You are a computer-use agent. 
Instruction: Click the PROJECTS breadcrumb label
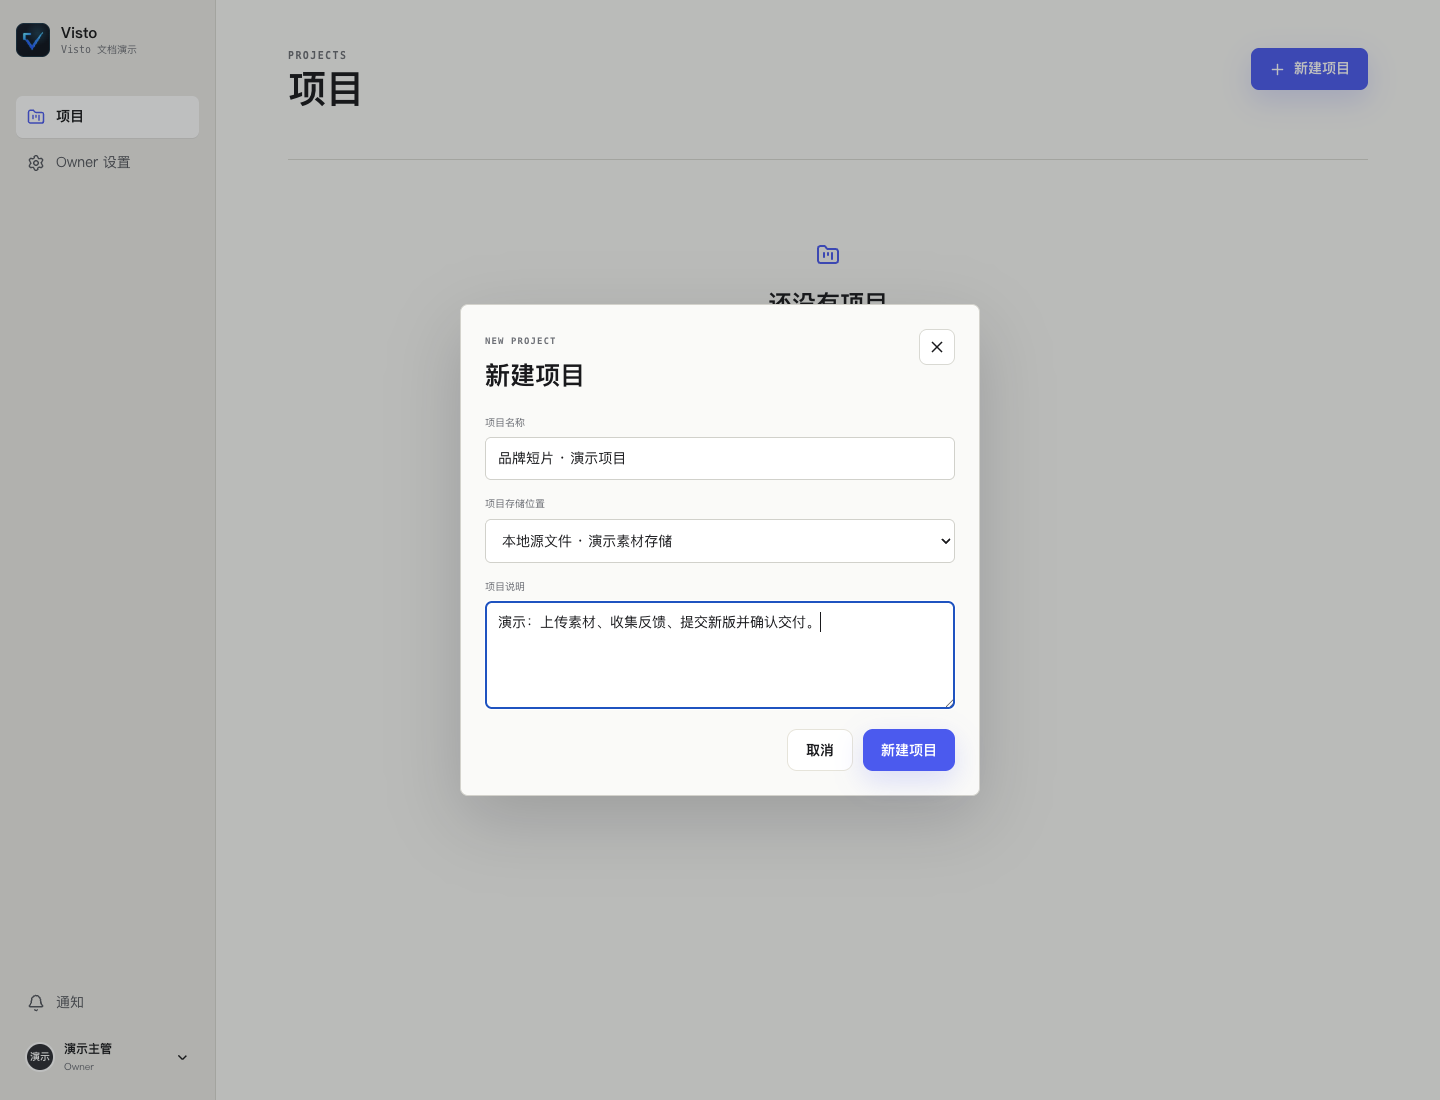coord(317,56)
